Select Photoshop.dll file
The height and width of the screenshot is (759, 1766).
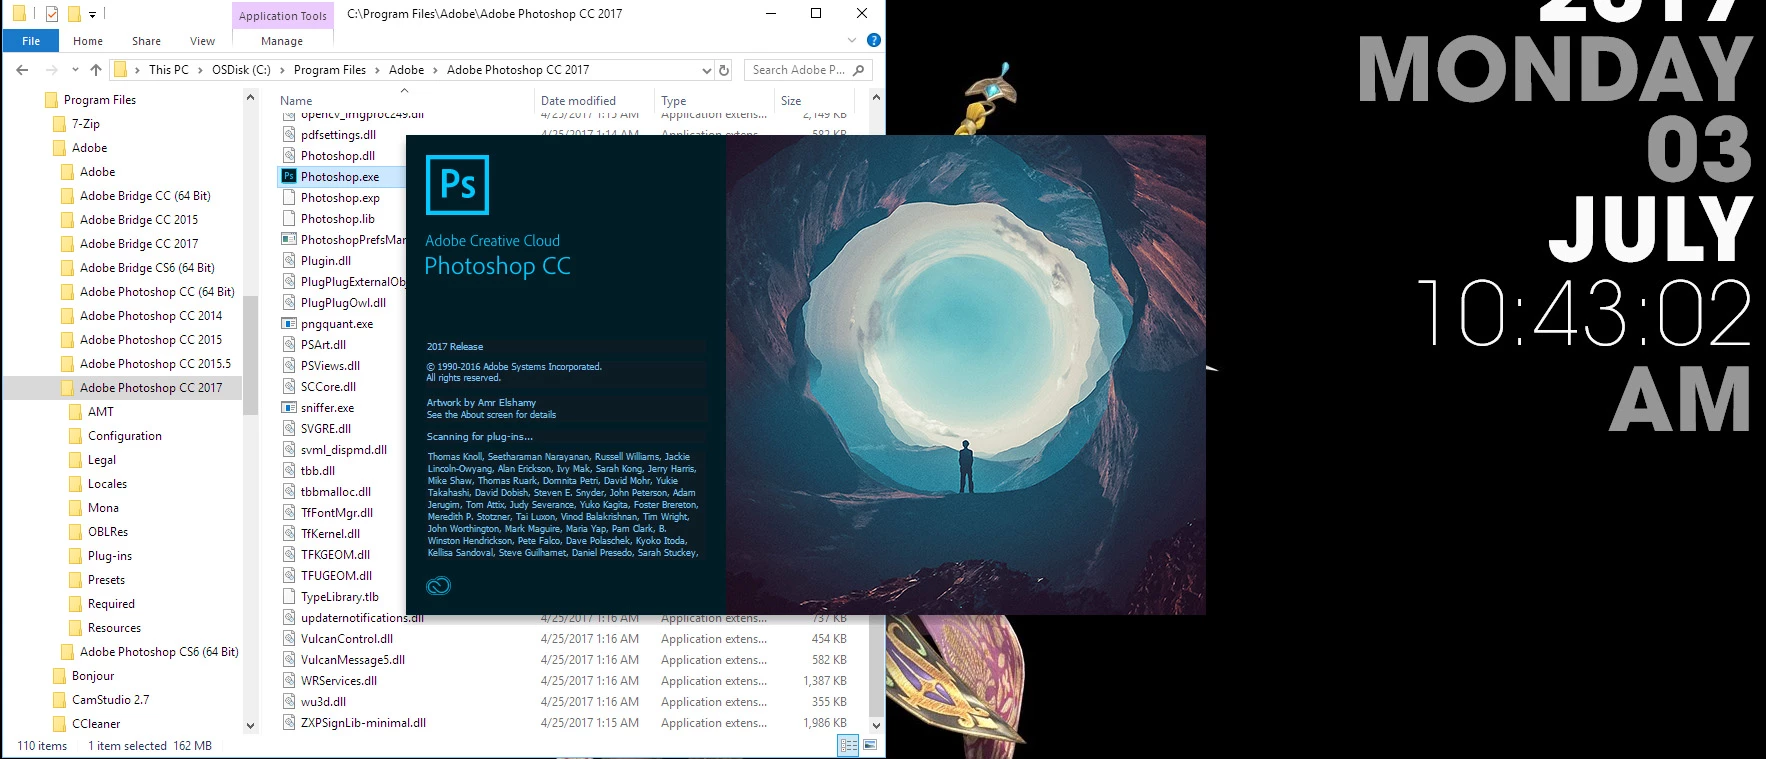coord(338,156)
